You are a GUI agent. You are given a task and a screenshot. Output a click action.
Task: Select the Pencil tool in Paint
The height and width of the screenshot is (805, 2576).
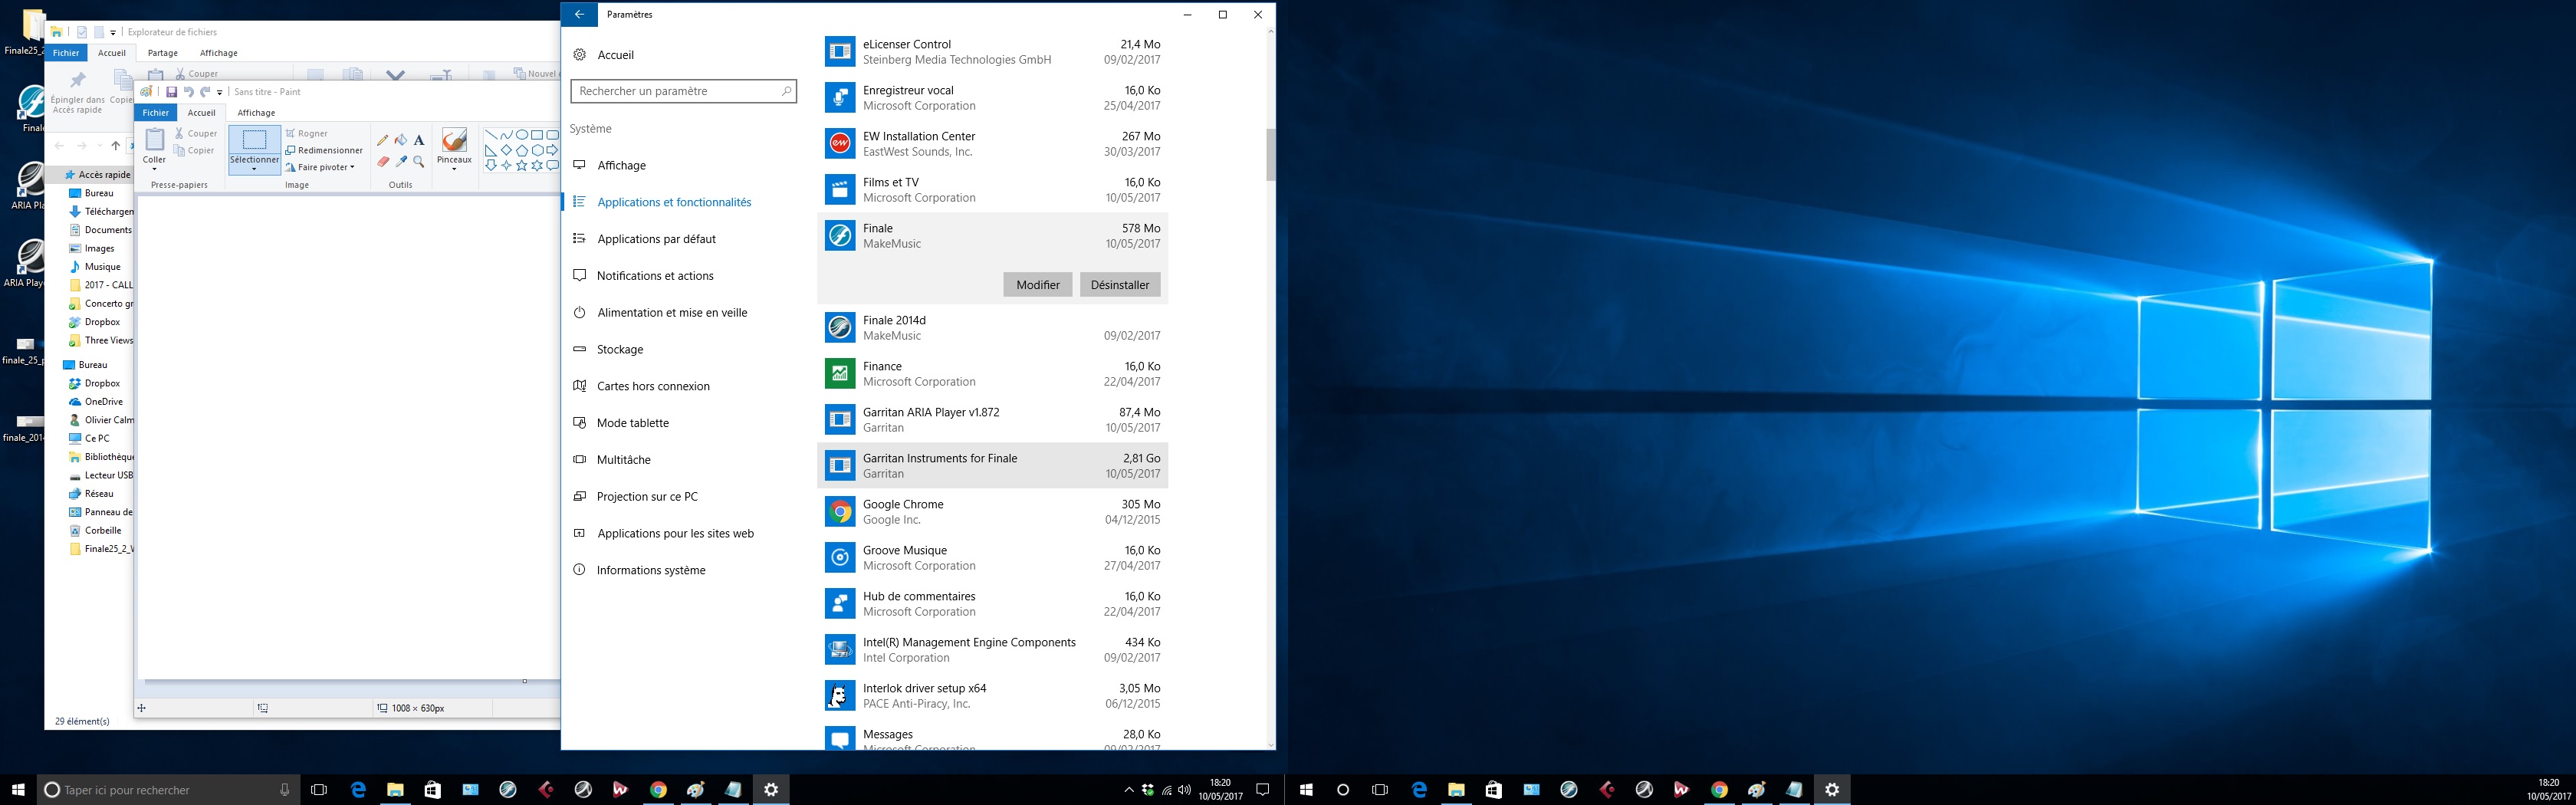pos(382,140)
